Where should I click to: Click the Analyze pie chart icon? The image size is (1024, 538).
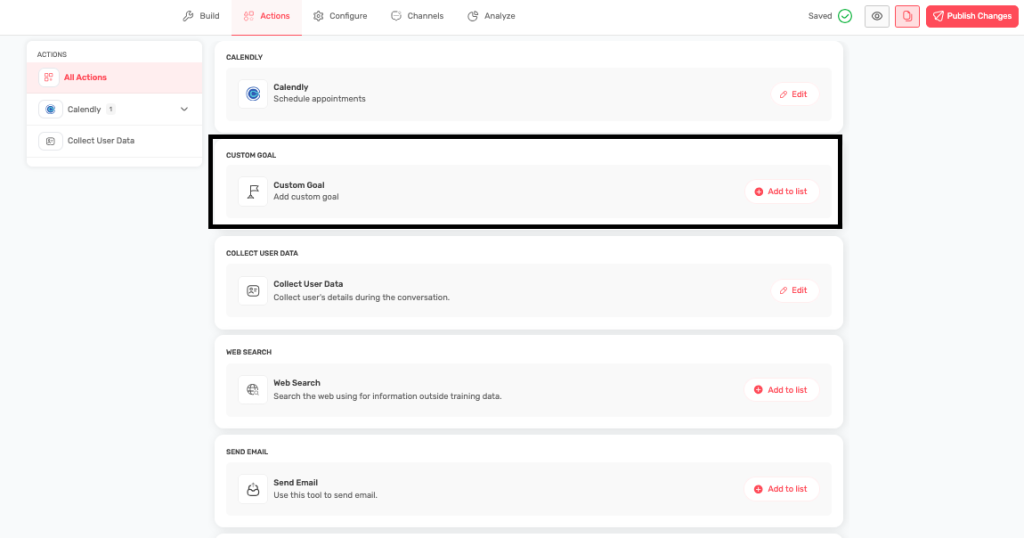(473, 16)
